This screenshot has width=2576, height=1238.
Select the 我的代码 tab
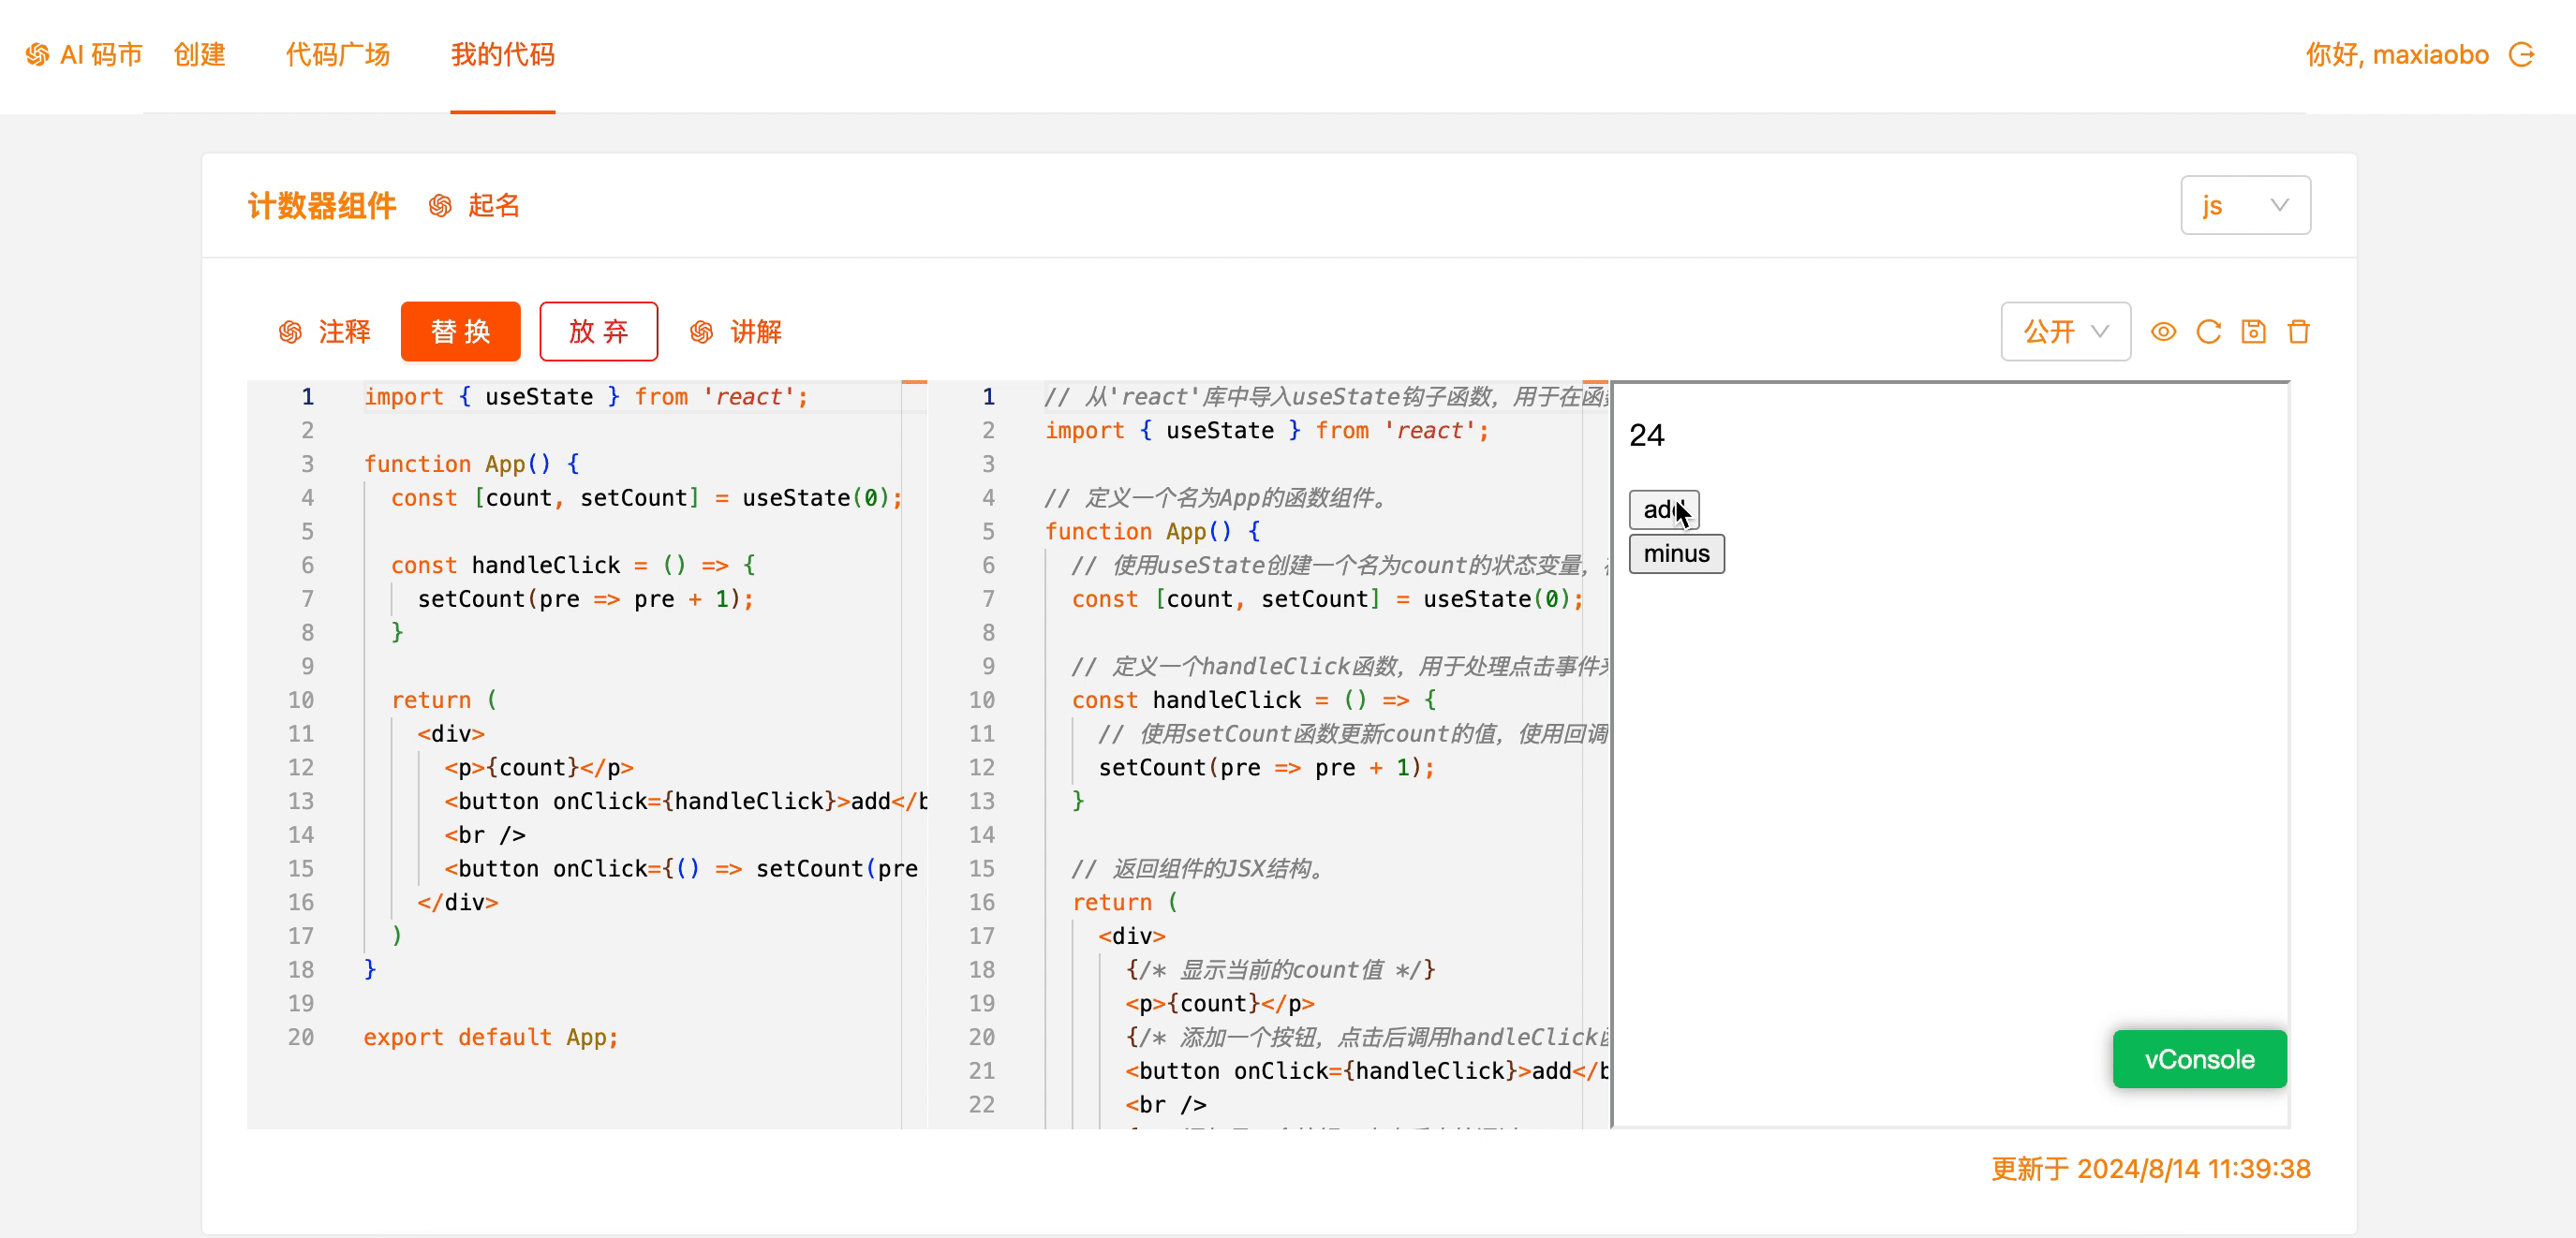502,54
